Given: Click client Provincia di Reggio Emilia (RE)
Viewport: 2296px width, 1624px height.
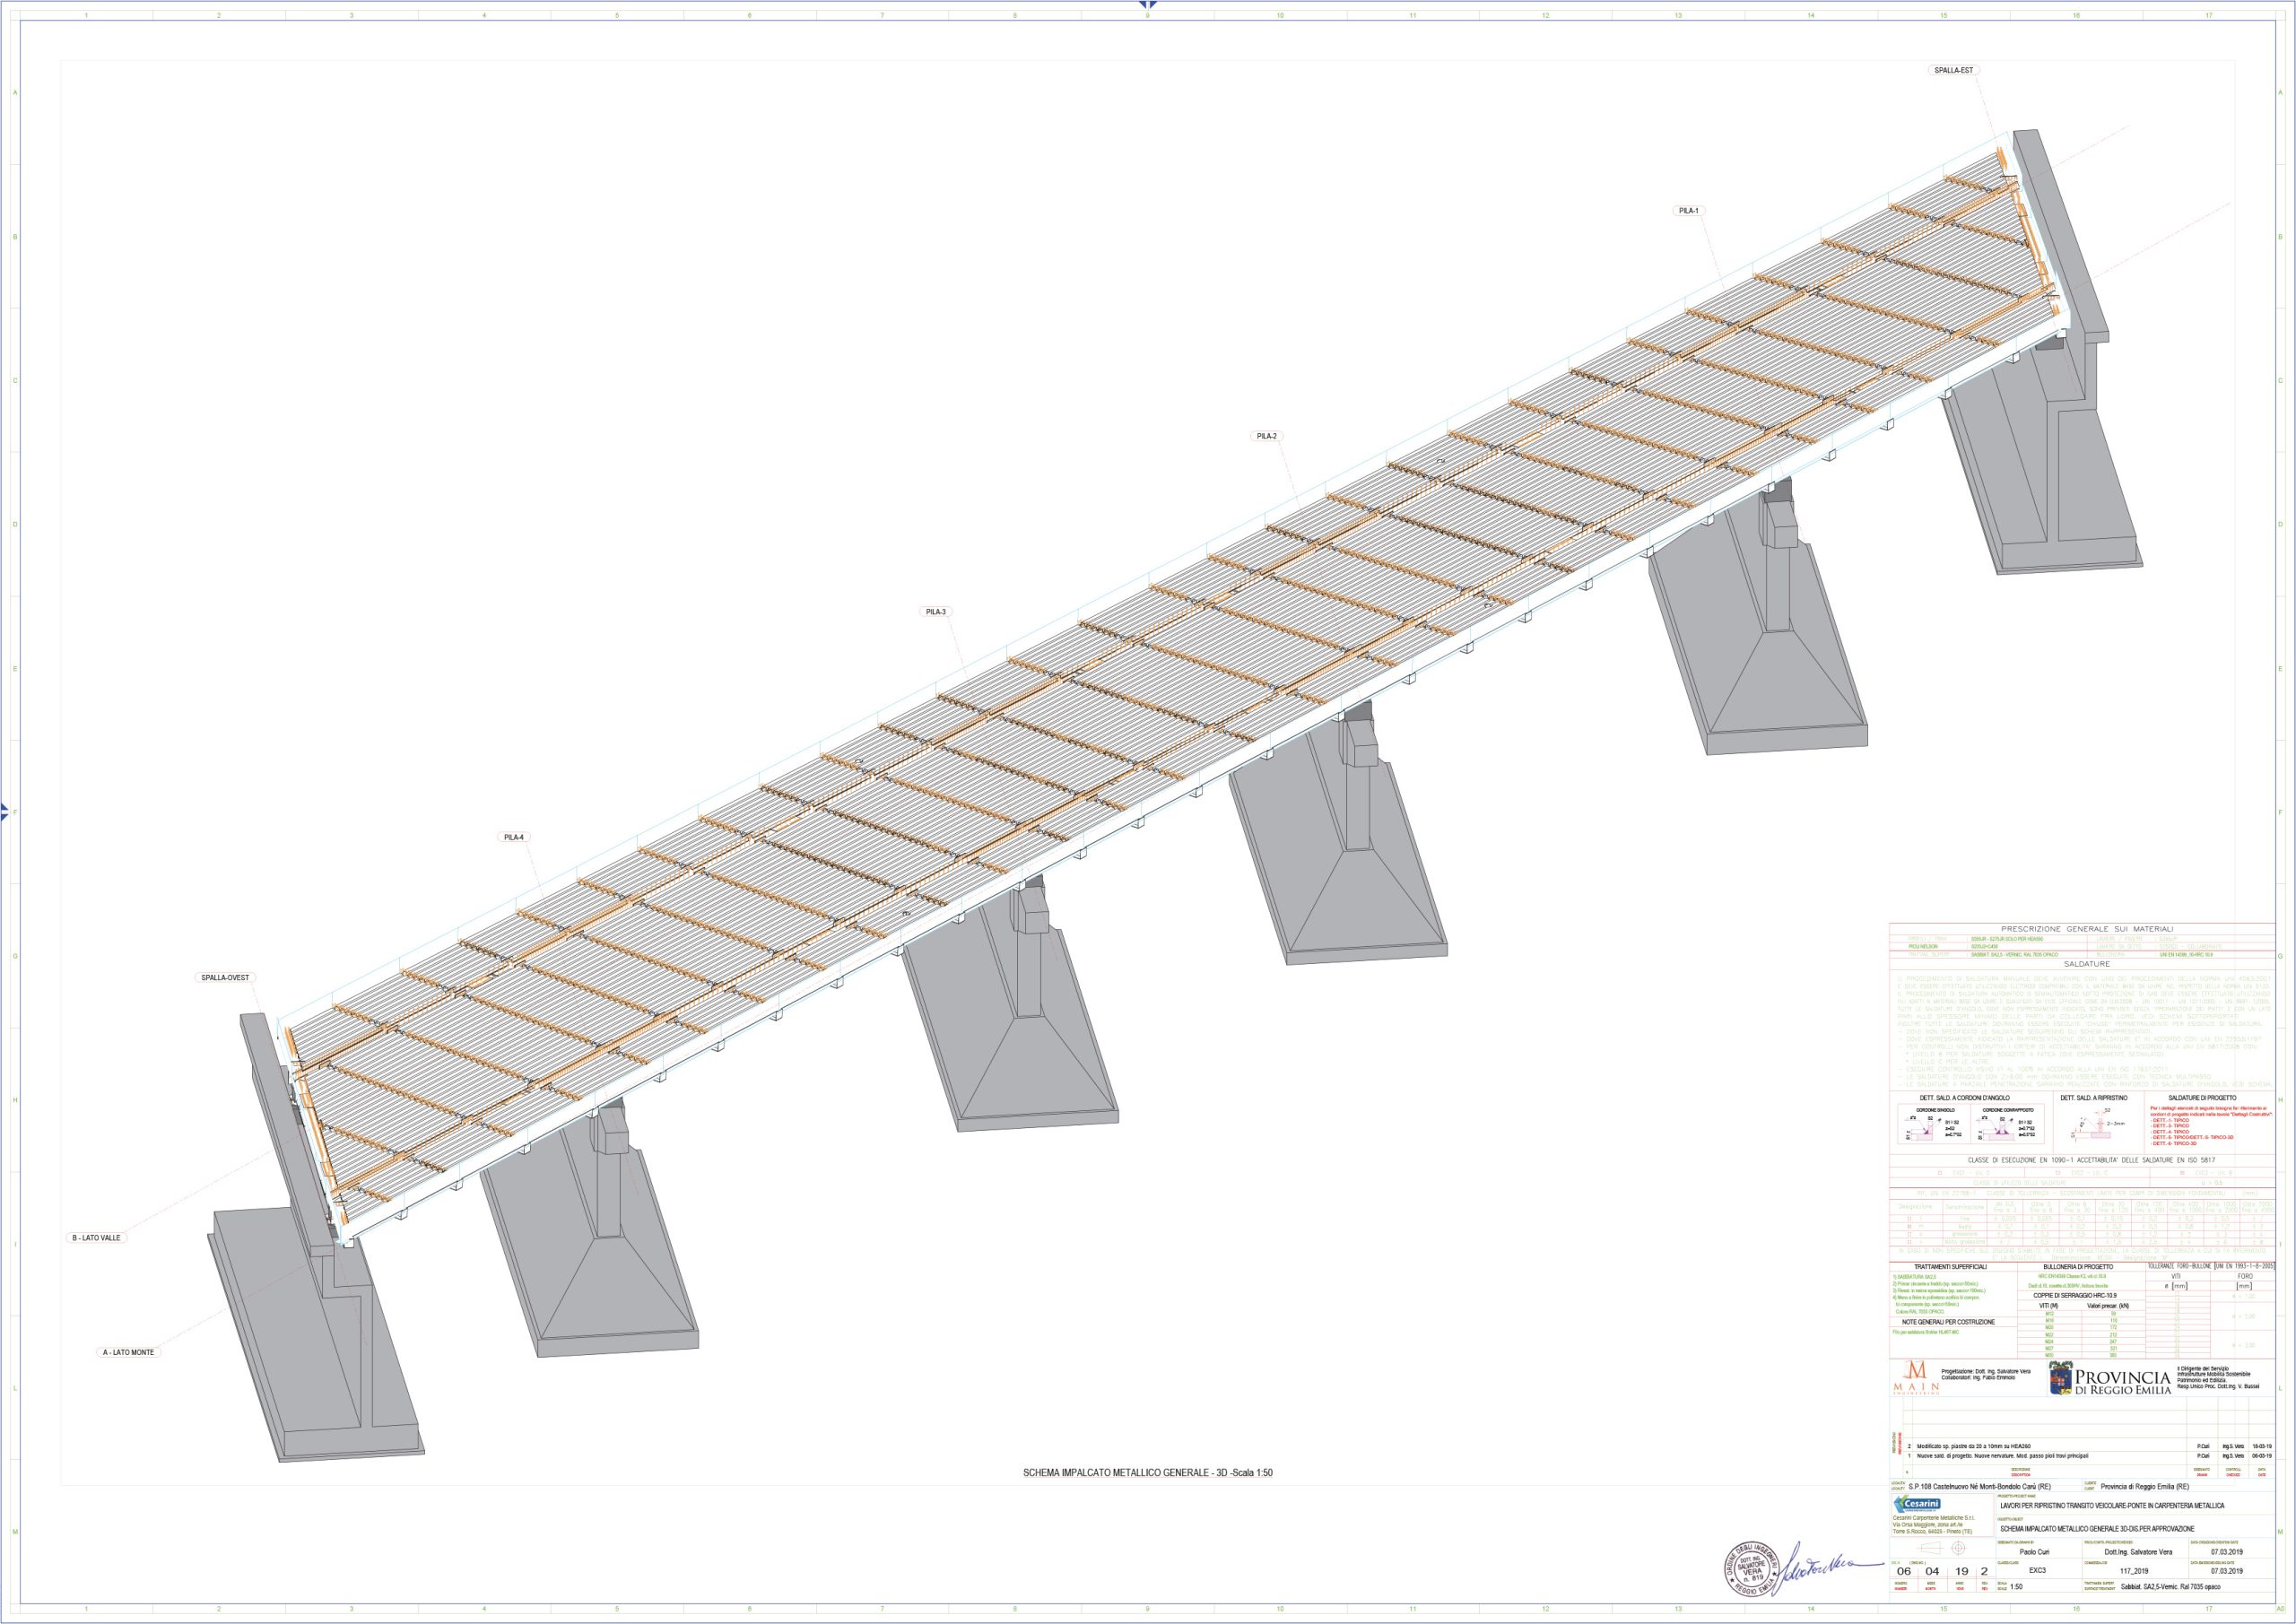Looking at the screenshot, I should pyautogui.click(x=2145, y=1487).
